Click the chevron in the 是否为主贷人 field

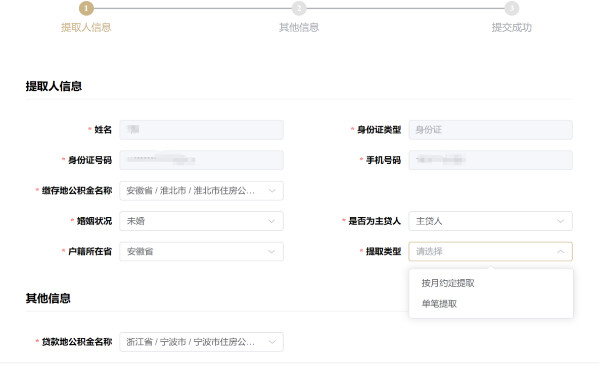(561, 221)
